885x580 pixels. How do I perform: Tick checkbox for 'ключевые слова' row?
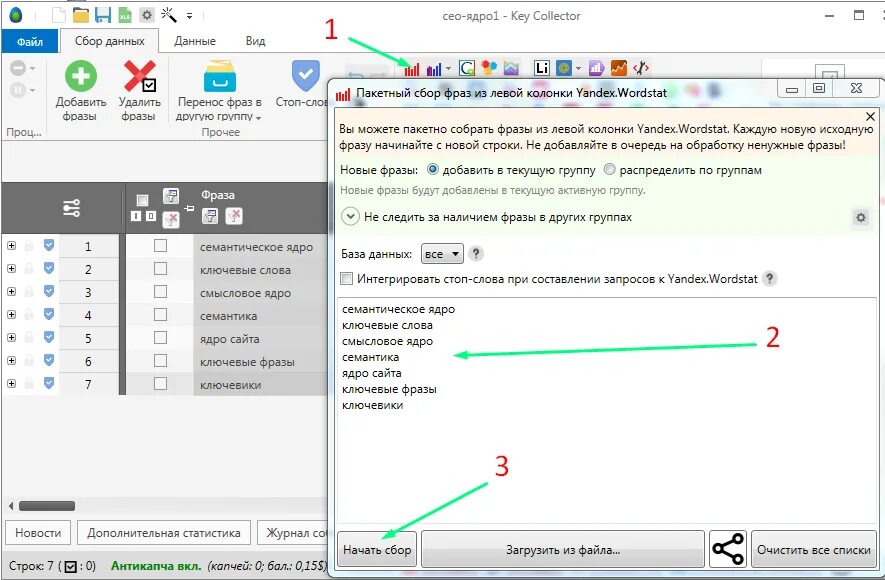click(160, 269)
